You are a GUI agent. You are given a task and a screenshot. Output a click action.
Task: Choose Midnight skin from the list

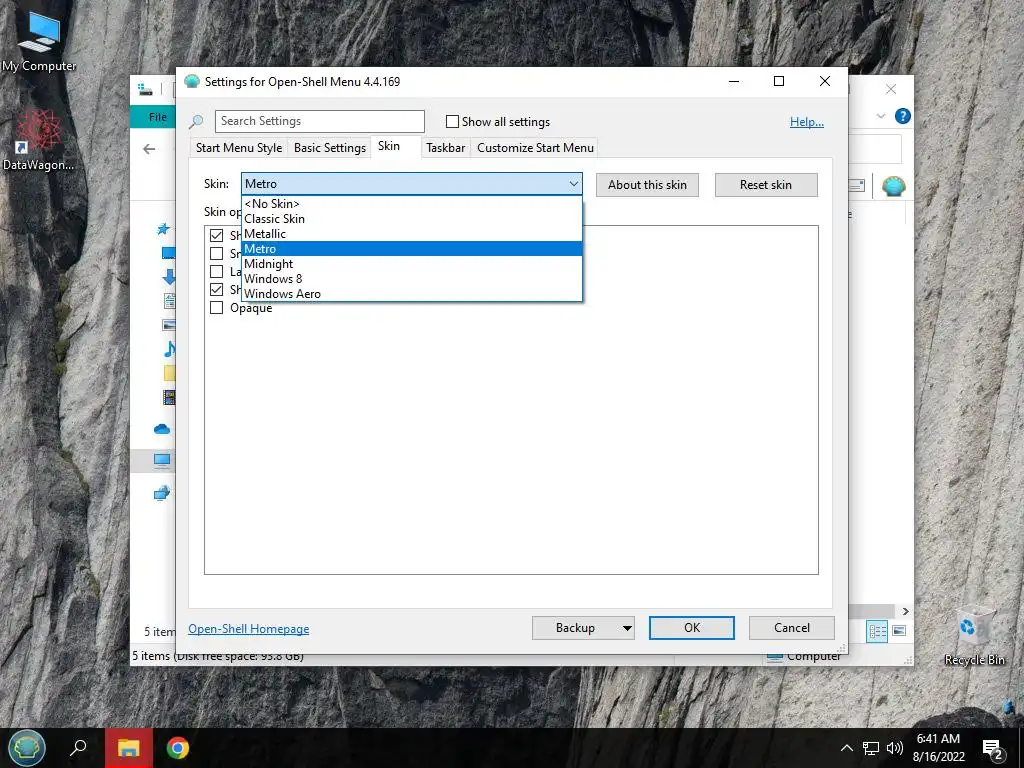[x=411, y=264]
